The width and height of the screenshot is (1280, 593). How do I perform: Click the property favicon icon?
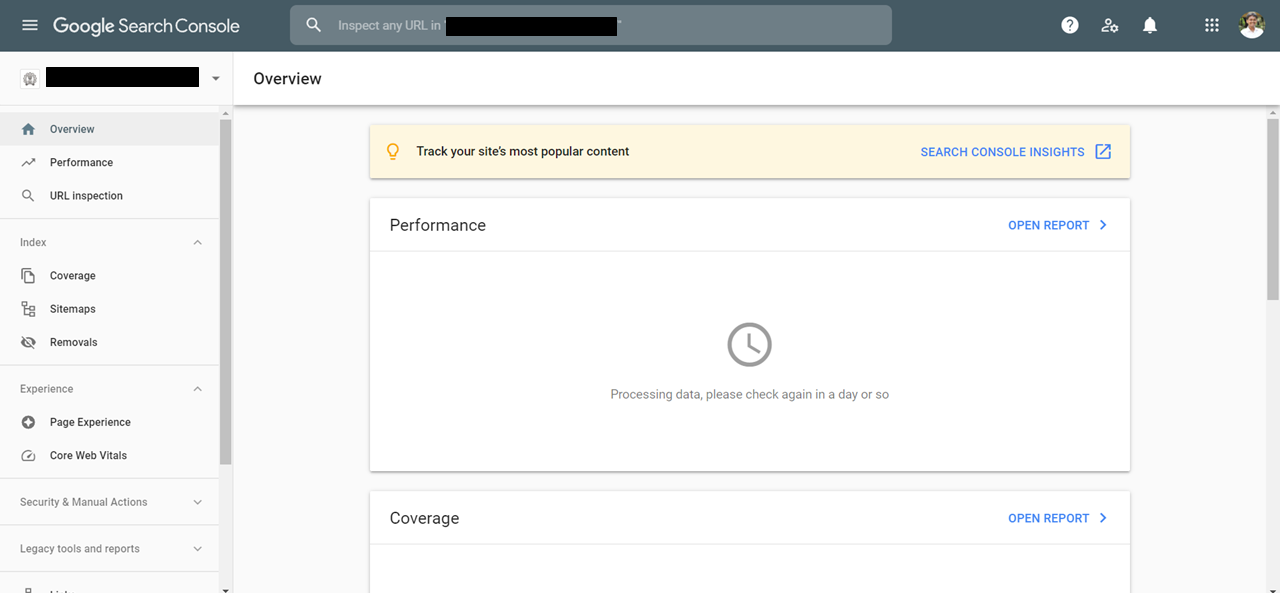pos(30,79)
